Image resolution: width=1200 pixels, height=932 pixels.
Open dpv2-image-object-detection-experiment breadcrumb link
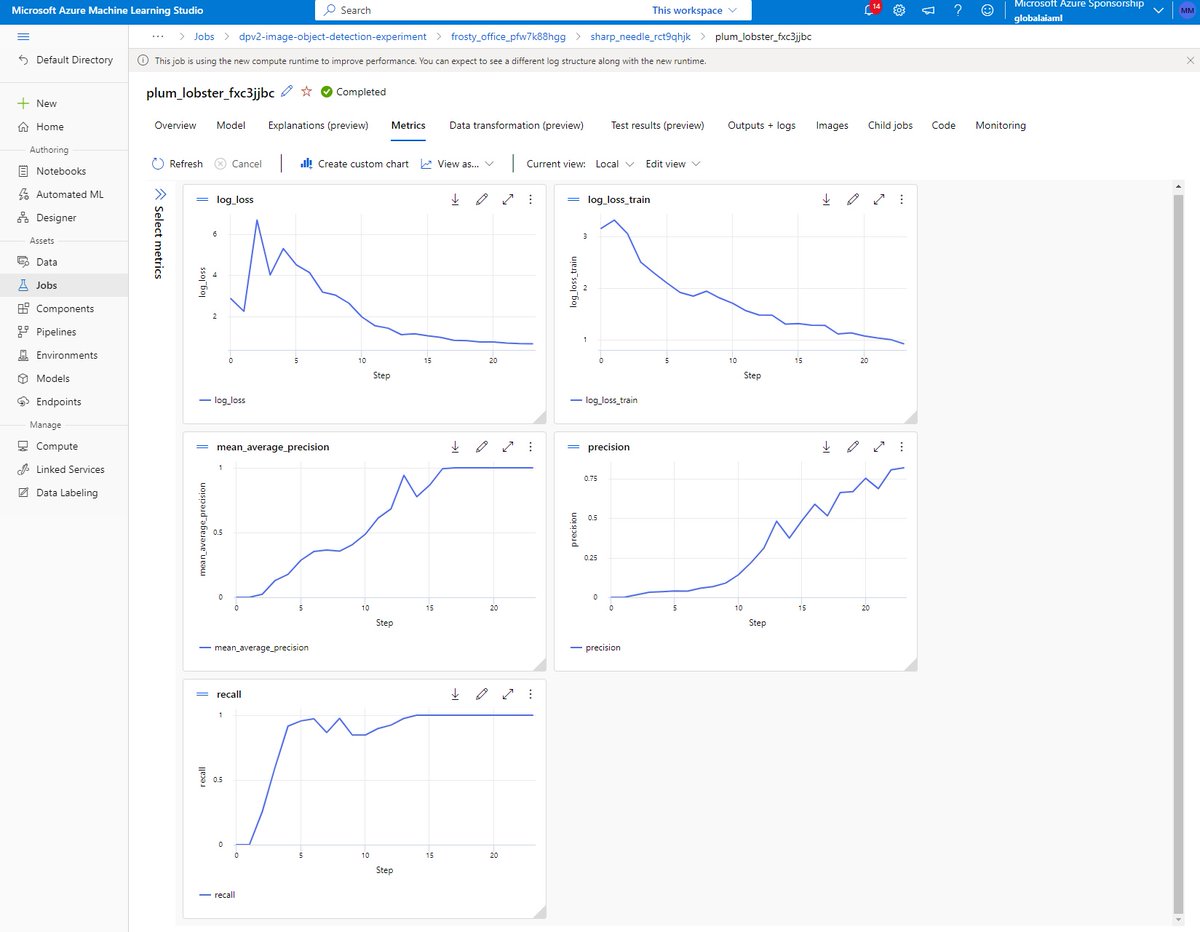333,36
